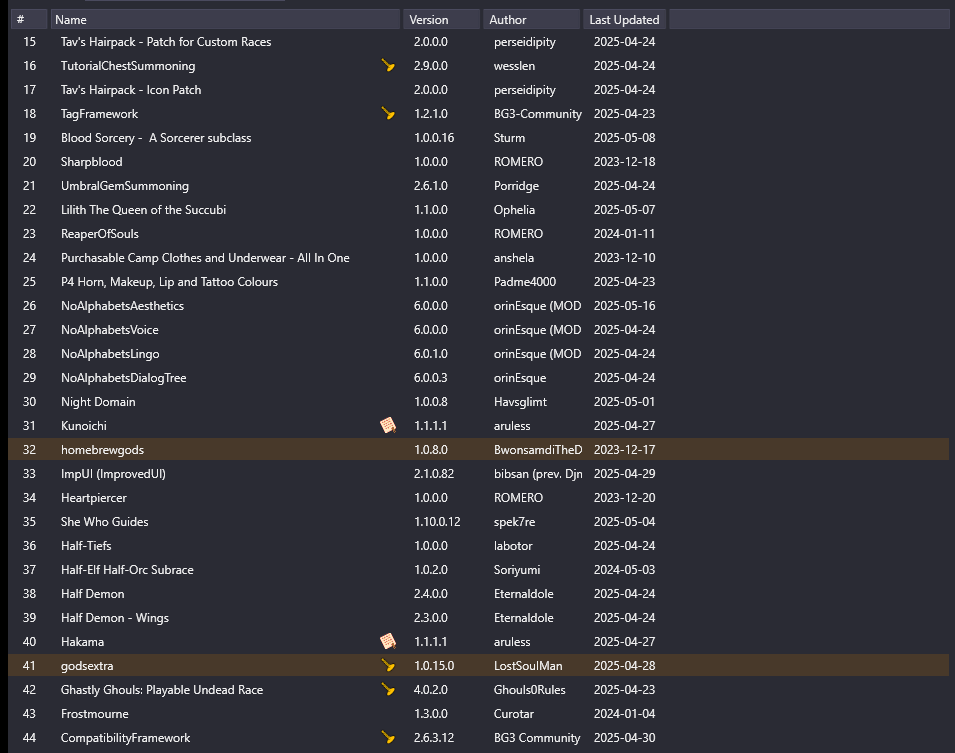Select the TagFramework mod name
Screen dimensions: 955x753
(99, 113)
